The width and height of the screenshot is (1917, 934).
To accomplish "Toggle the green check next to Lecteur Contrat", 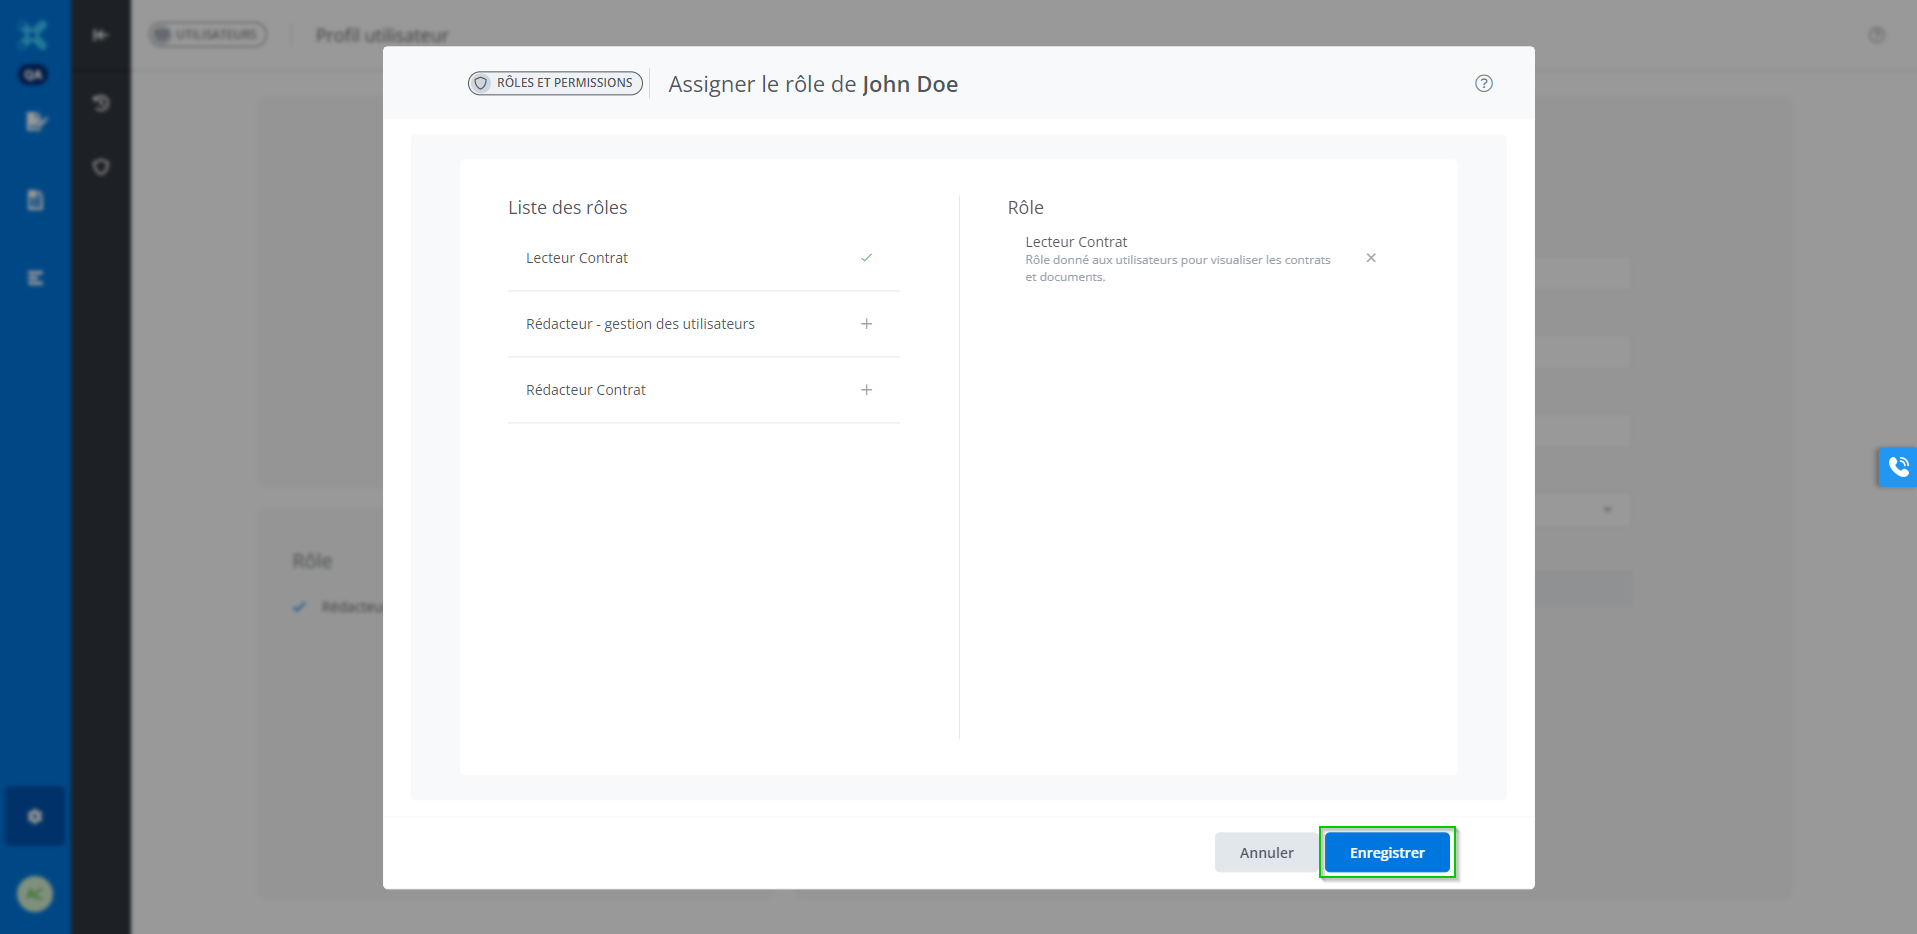I will click(x=866, y=258).
